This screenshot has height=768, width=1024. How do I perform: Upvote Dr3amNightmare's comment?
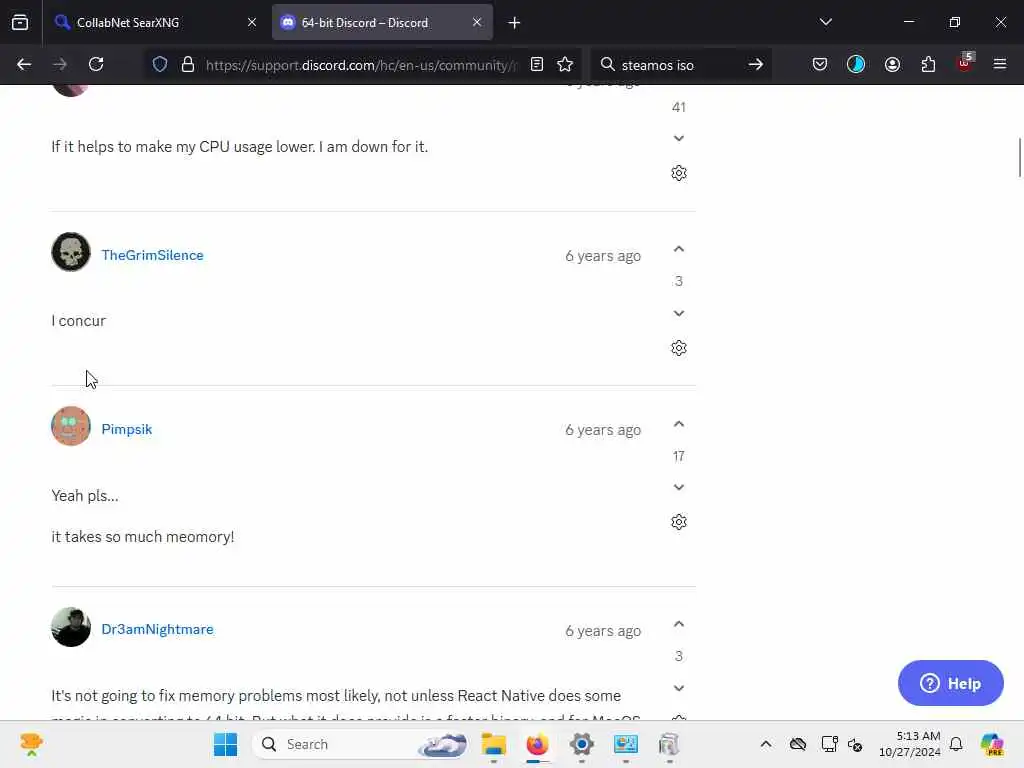(679, 624)
